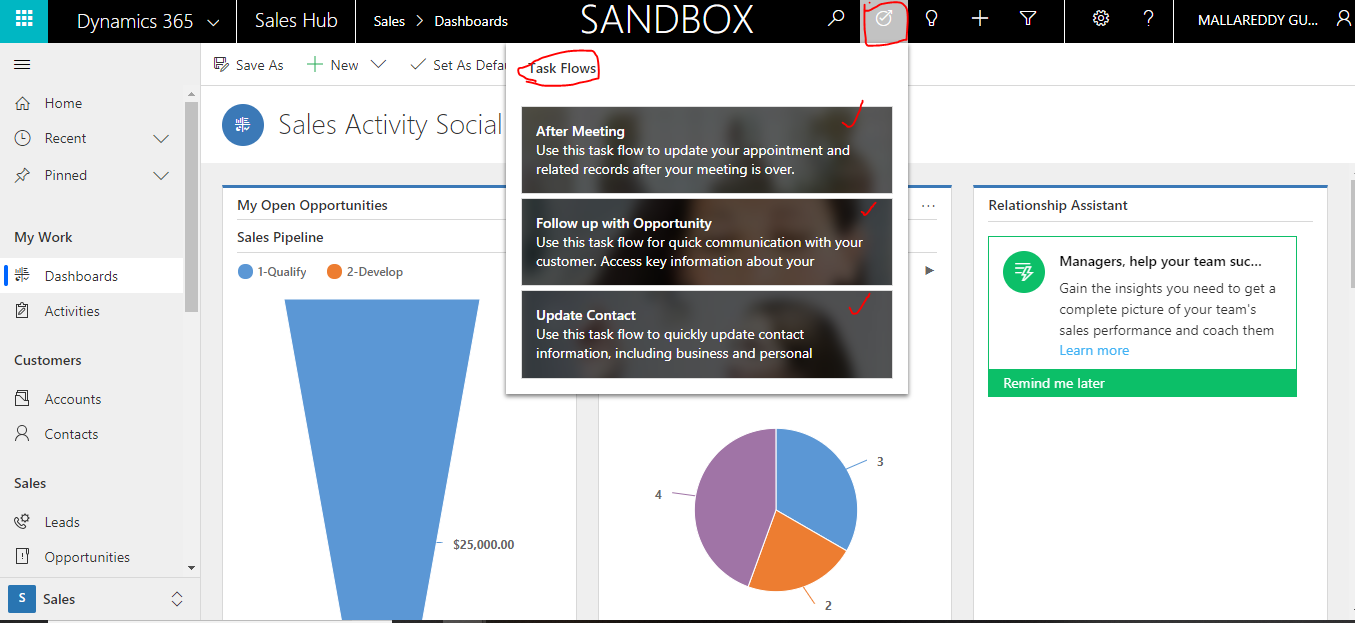1355x623 pixels.
Task: Click the chart panel ellipsis menu
Action: 929,205
